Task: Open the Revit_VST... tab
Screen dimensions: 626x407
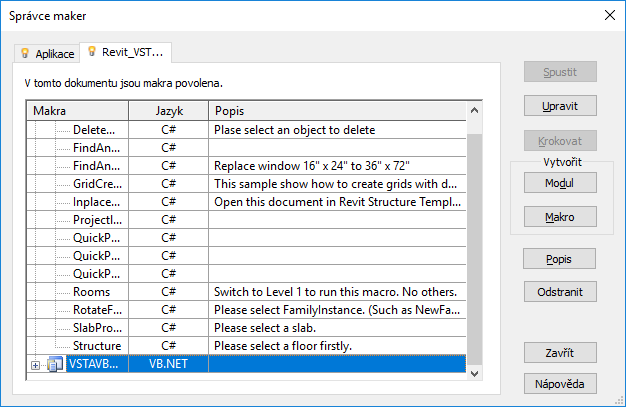Action: click(128, 51)
